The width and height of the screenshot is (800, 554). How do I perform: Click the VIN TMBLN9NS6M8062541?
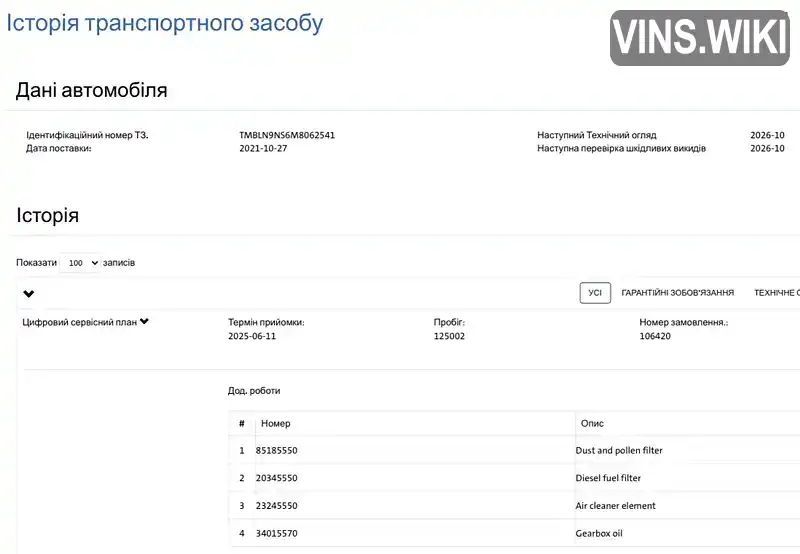tap(287, 135)
